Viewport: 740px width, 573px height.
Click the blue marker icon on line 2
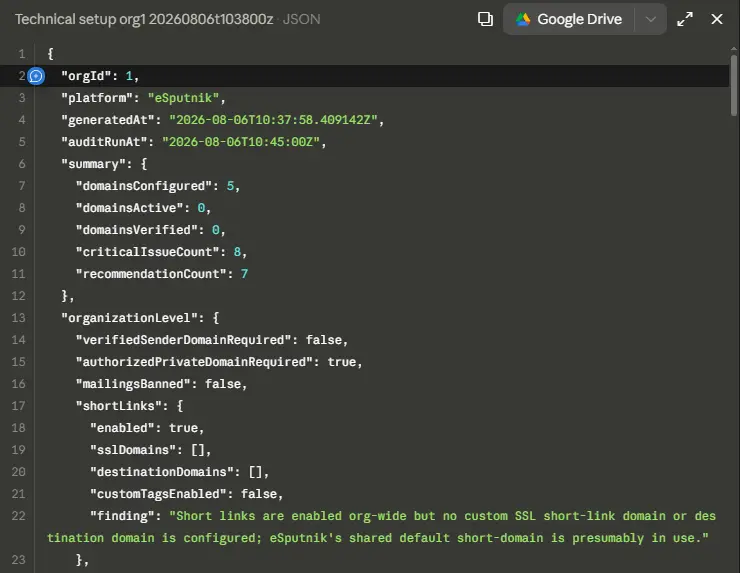[36, 76]
